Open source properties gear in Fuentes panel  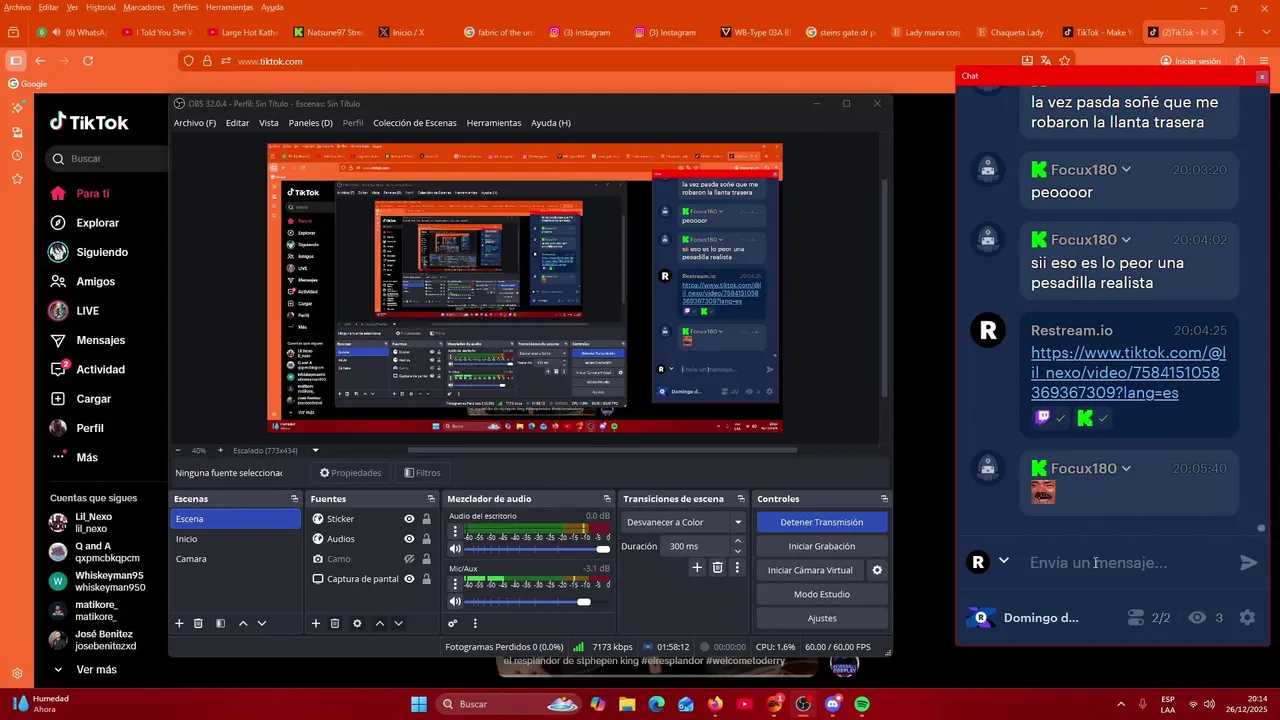pyautogui.click(x=357, y=623)
